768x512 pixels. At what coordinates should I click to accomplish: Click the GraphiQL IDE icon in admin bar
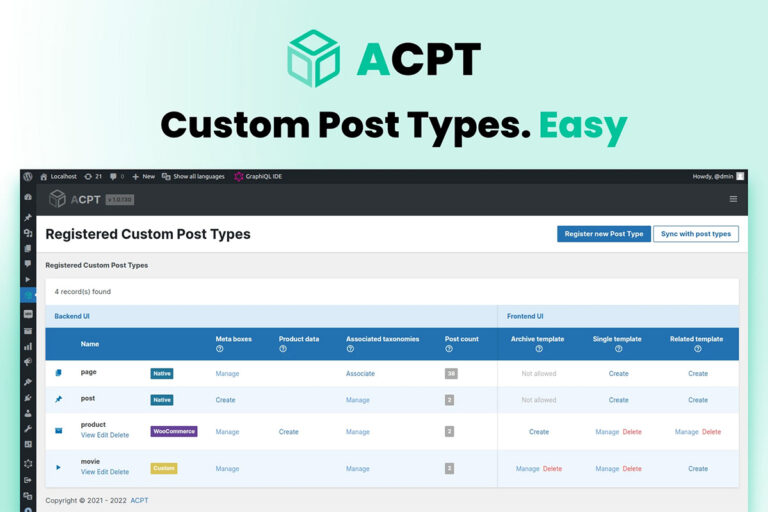pyautogui.click(x=239, y=176)
